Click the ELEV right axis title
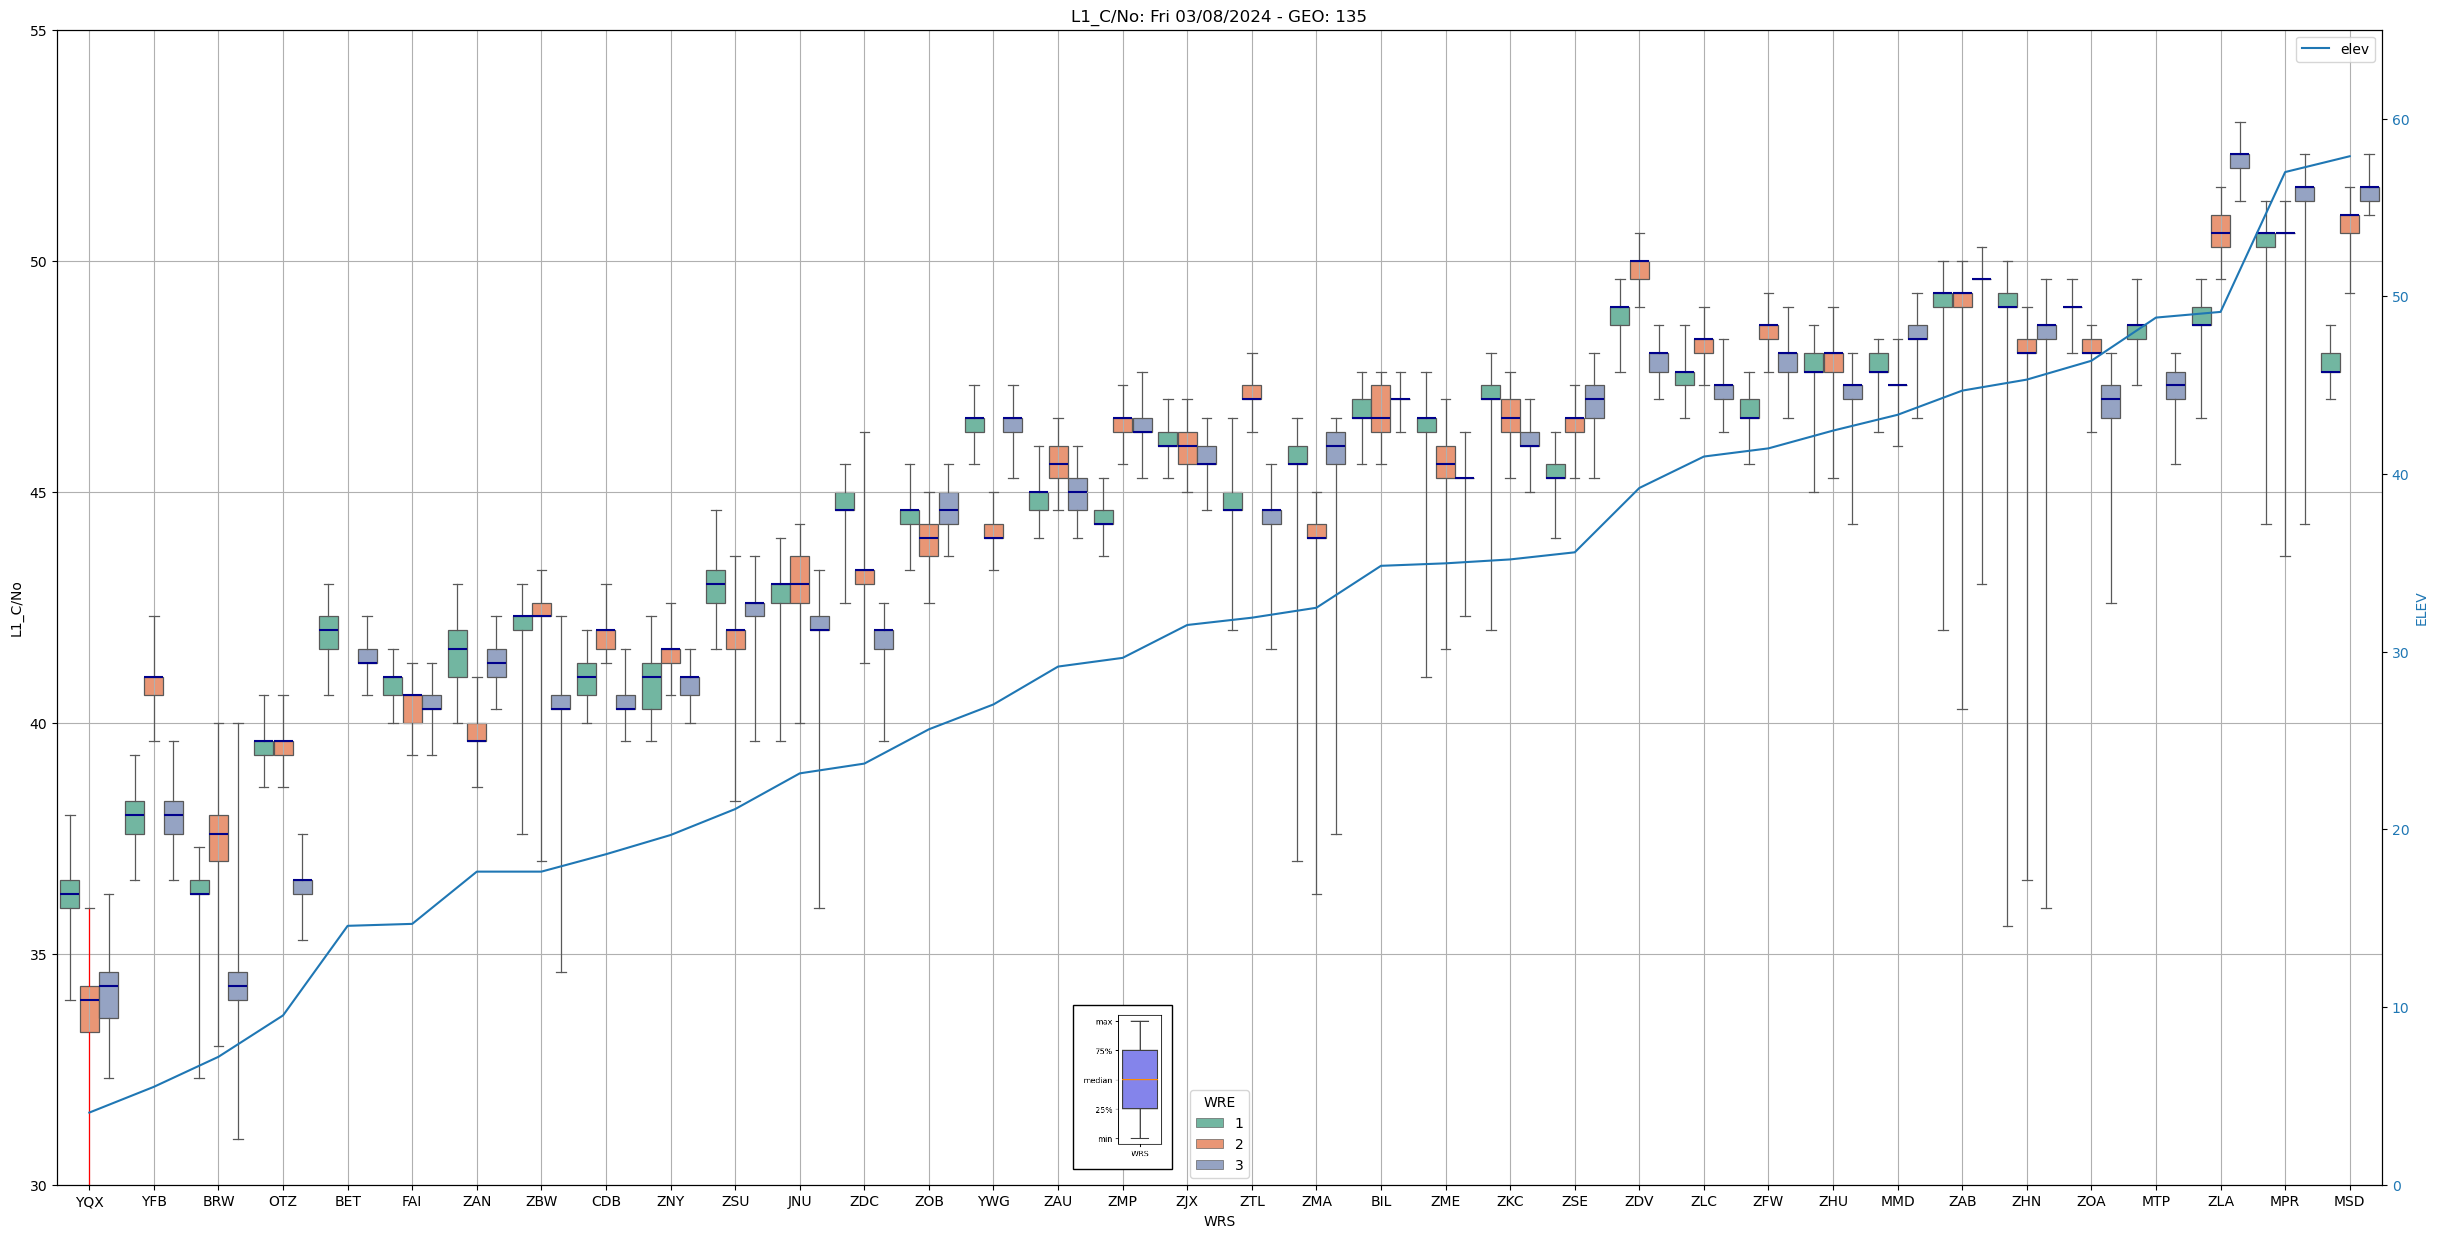Image resolution: width=2439 pixels, height=1238 pixels. click(x=2421, y=609)
